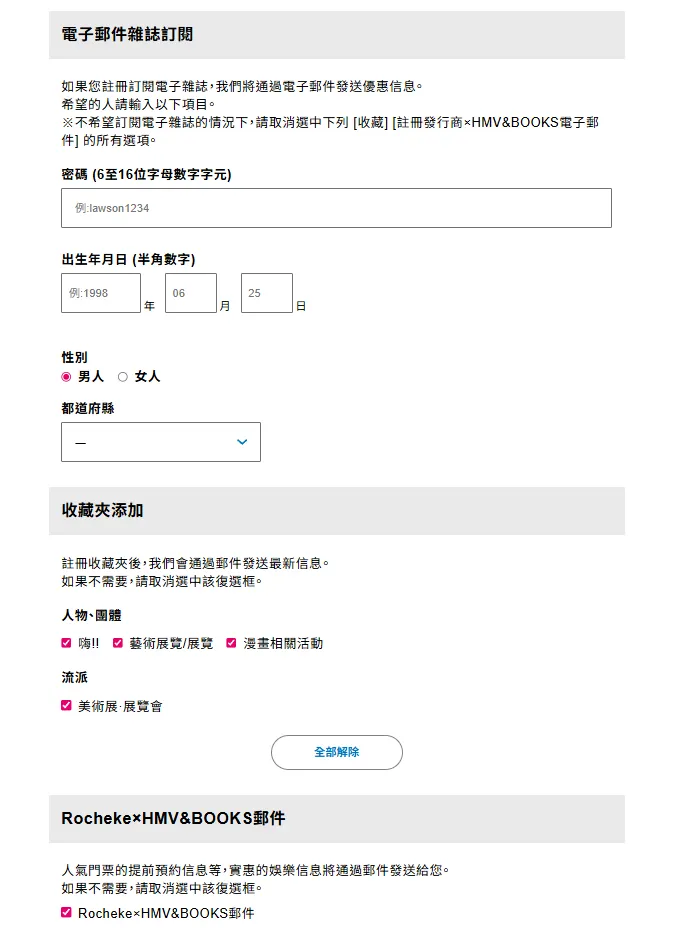Click the 嗨!! checkbox label text
This screenshot has height=939, width=675.
[89, 643]
